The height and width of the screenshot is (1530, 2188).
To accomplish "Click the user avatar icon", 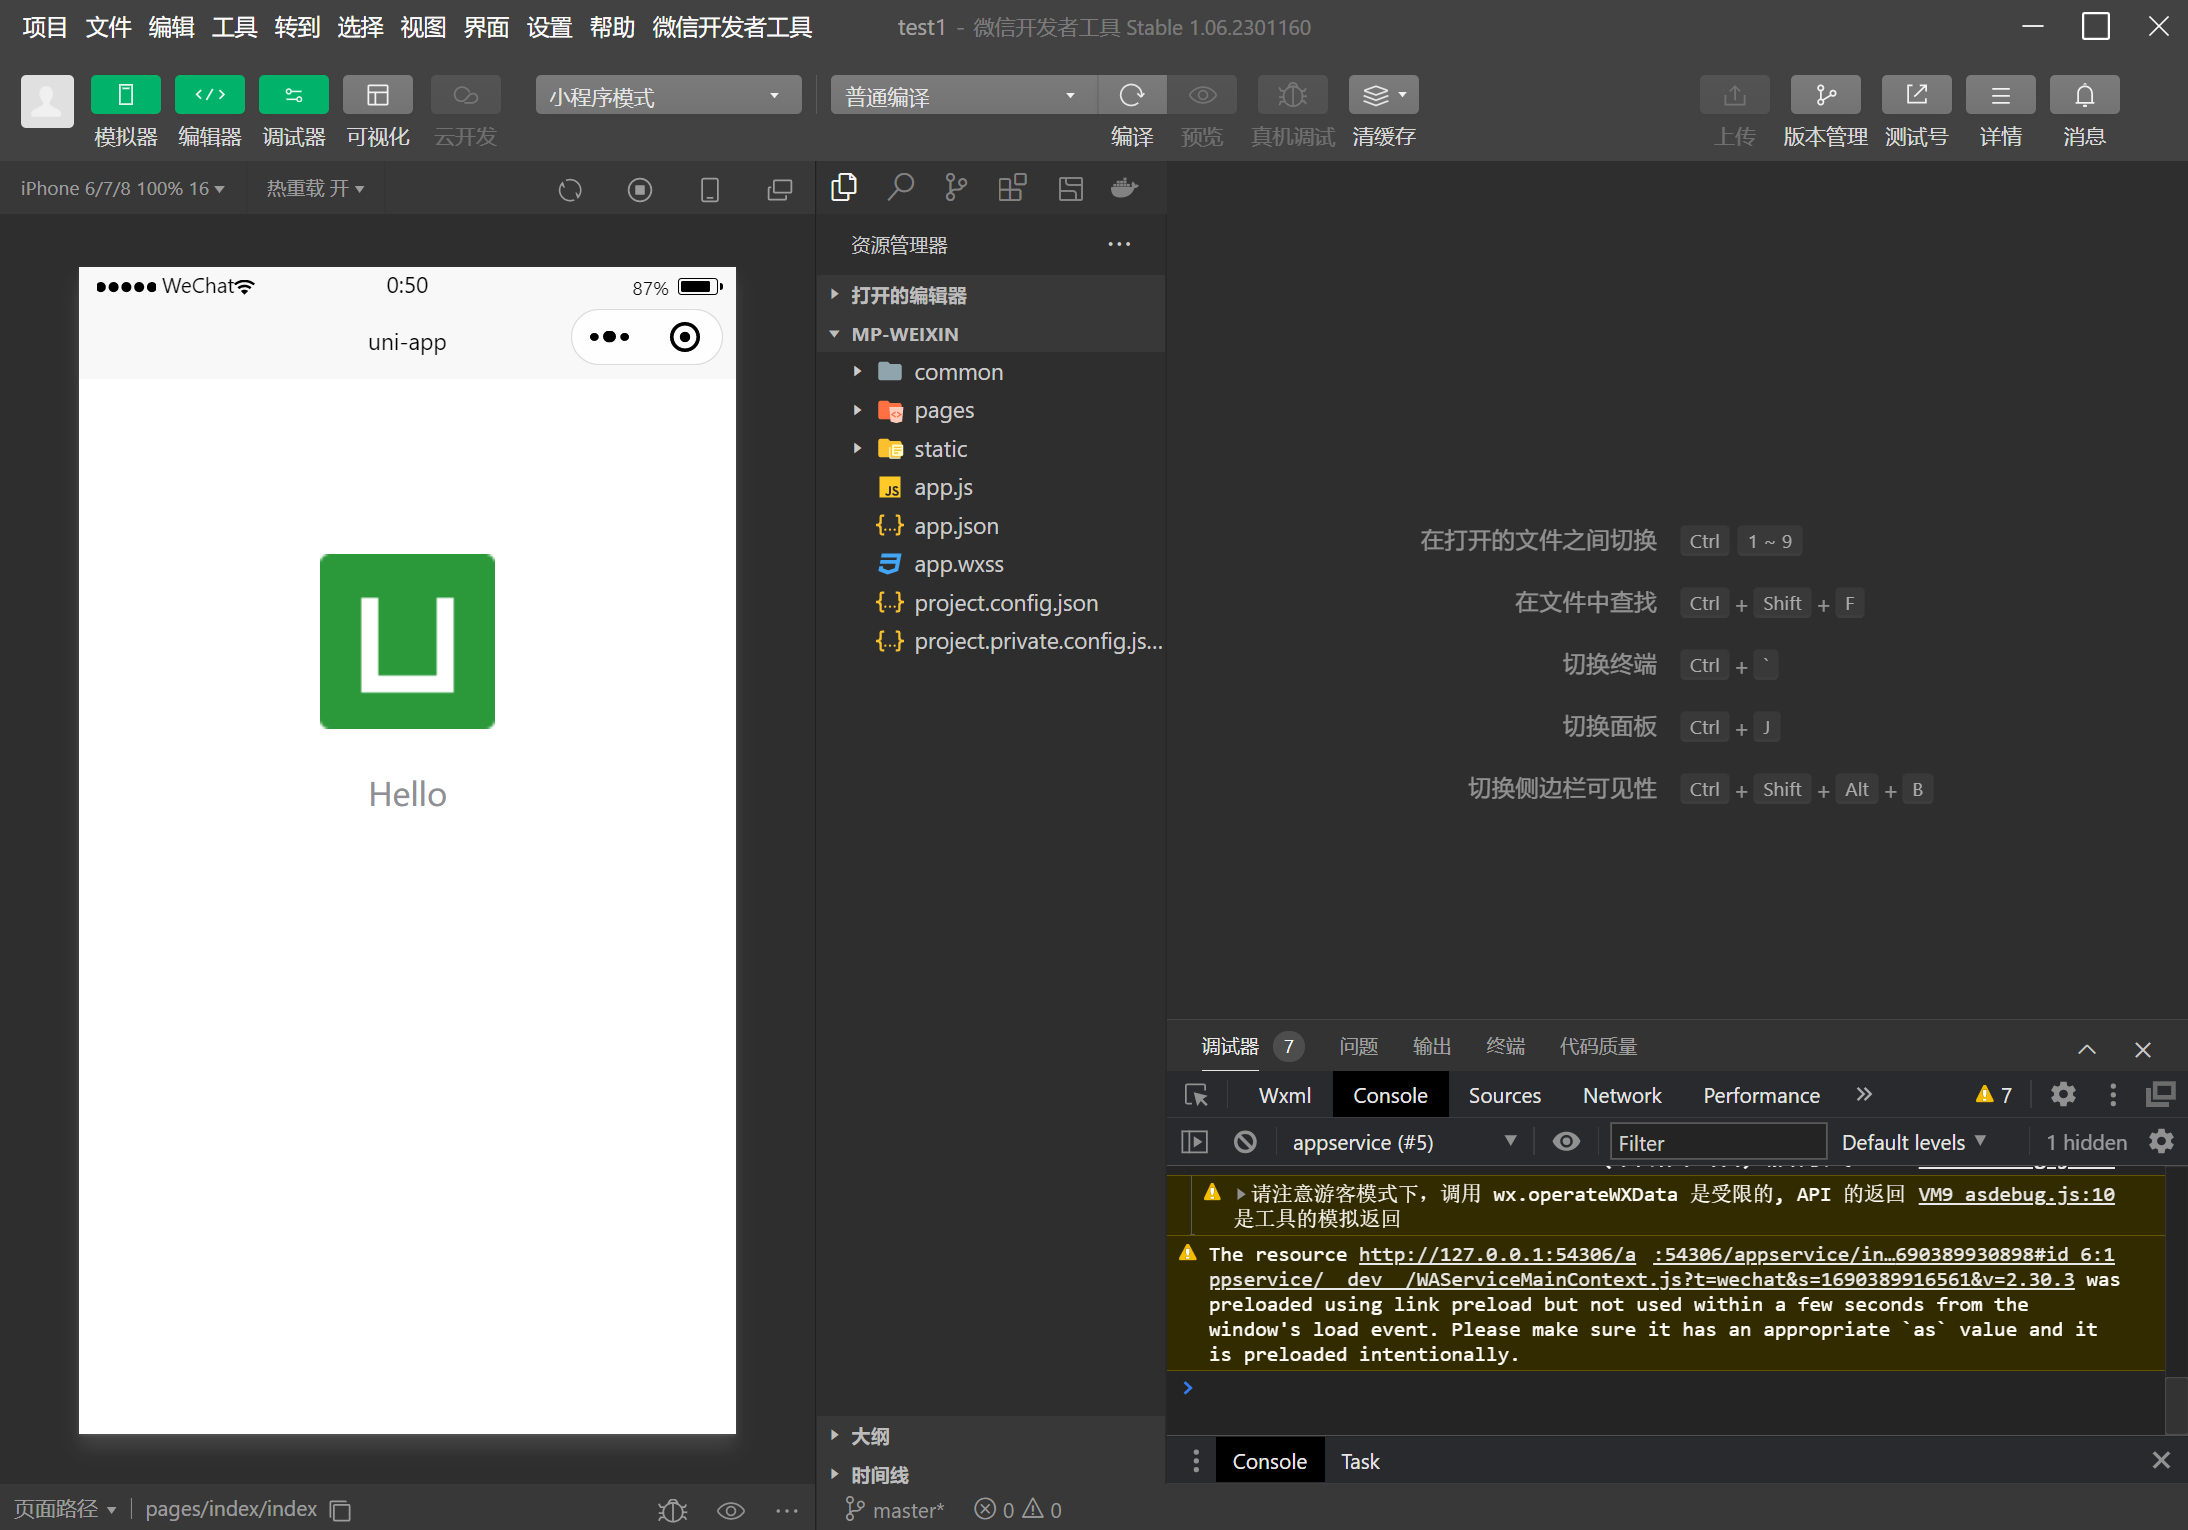I will [x=47, y=101].
